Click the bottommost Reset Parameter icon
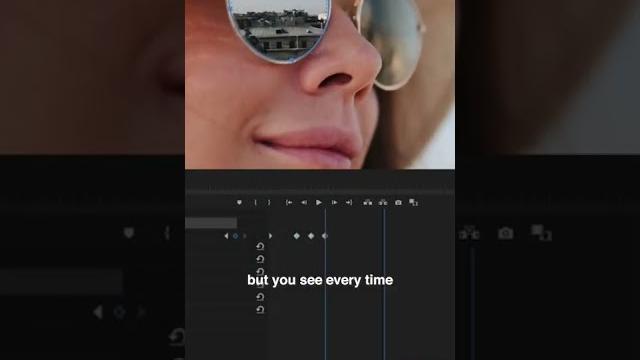 pos(260,309)
